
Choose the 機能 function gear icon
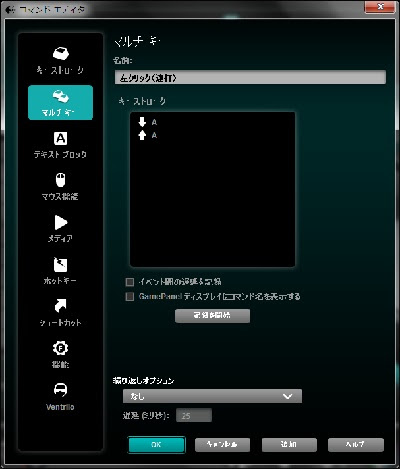60,348
